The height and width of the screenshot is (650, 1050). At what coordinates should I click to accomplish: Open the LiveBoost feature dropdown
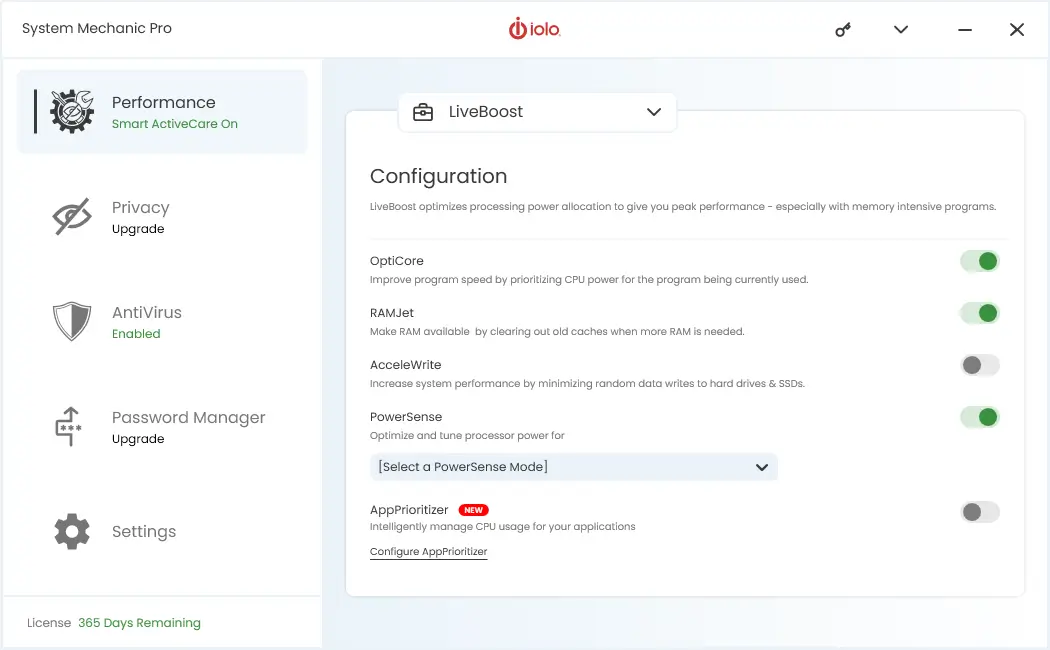[654, 112]
